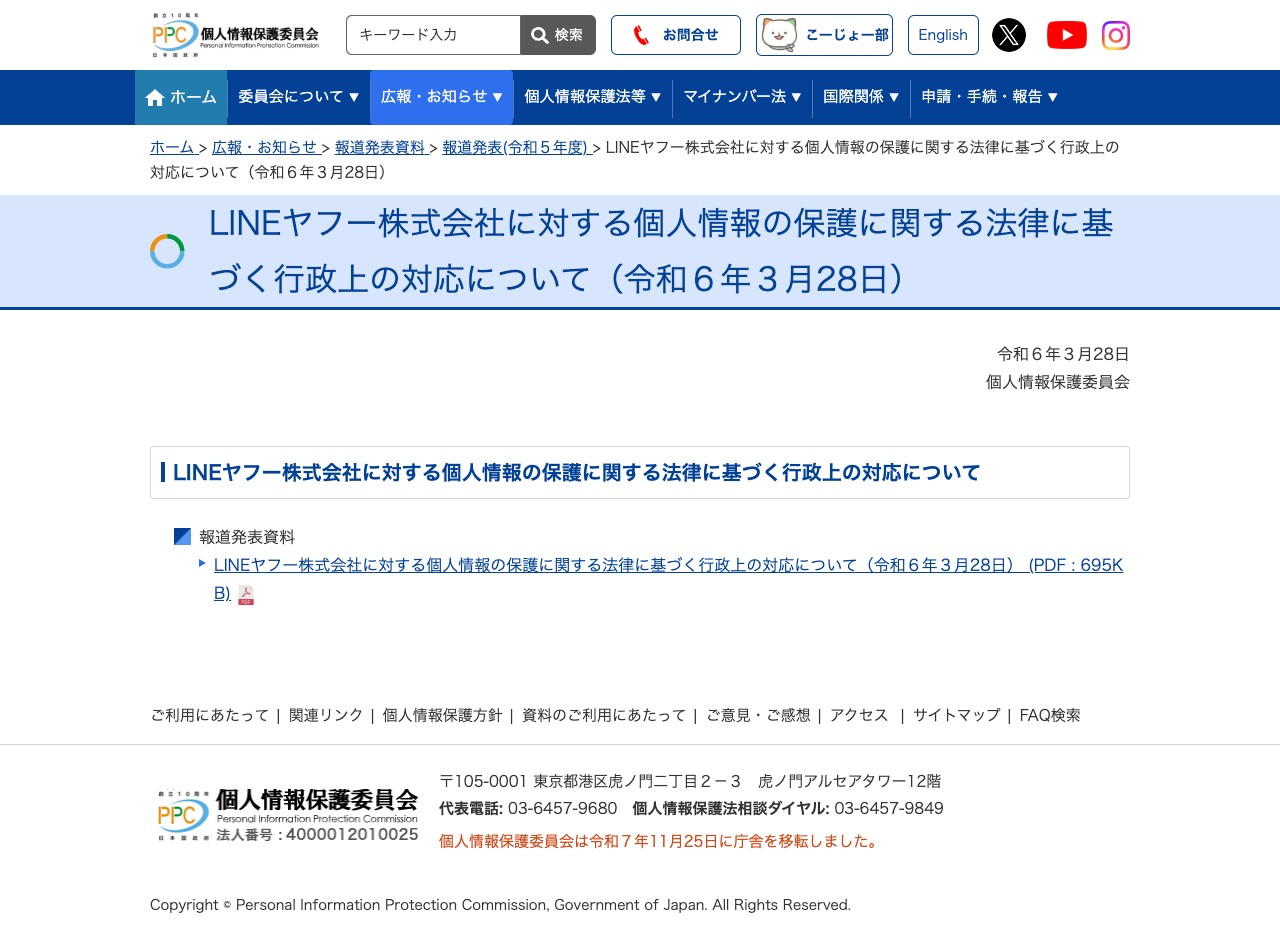Expand the マイナンバー法 menu
Viewport: 1280px width, 948px height.
[742, 97]
